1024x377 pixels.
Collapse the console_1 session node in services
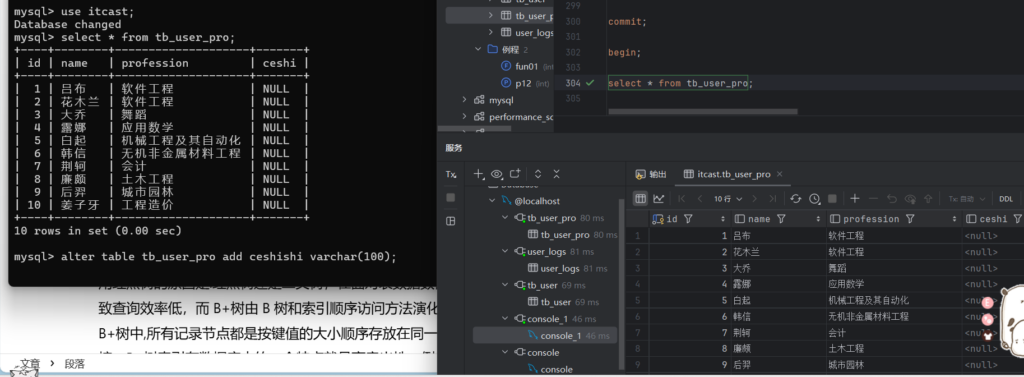click(505, 318)
